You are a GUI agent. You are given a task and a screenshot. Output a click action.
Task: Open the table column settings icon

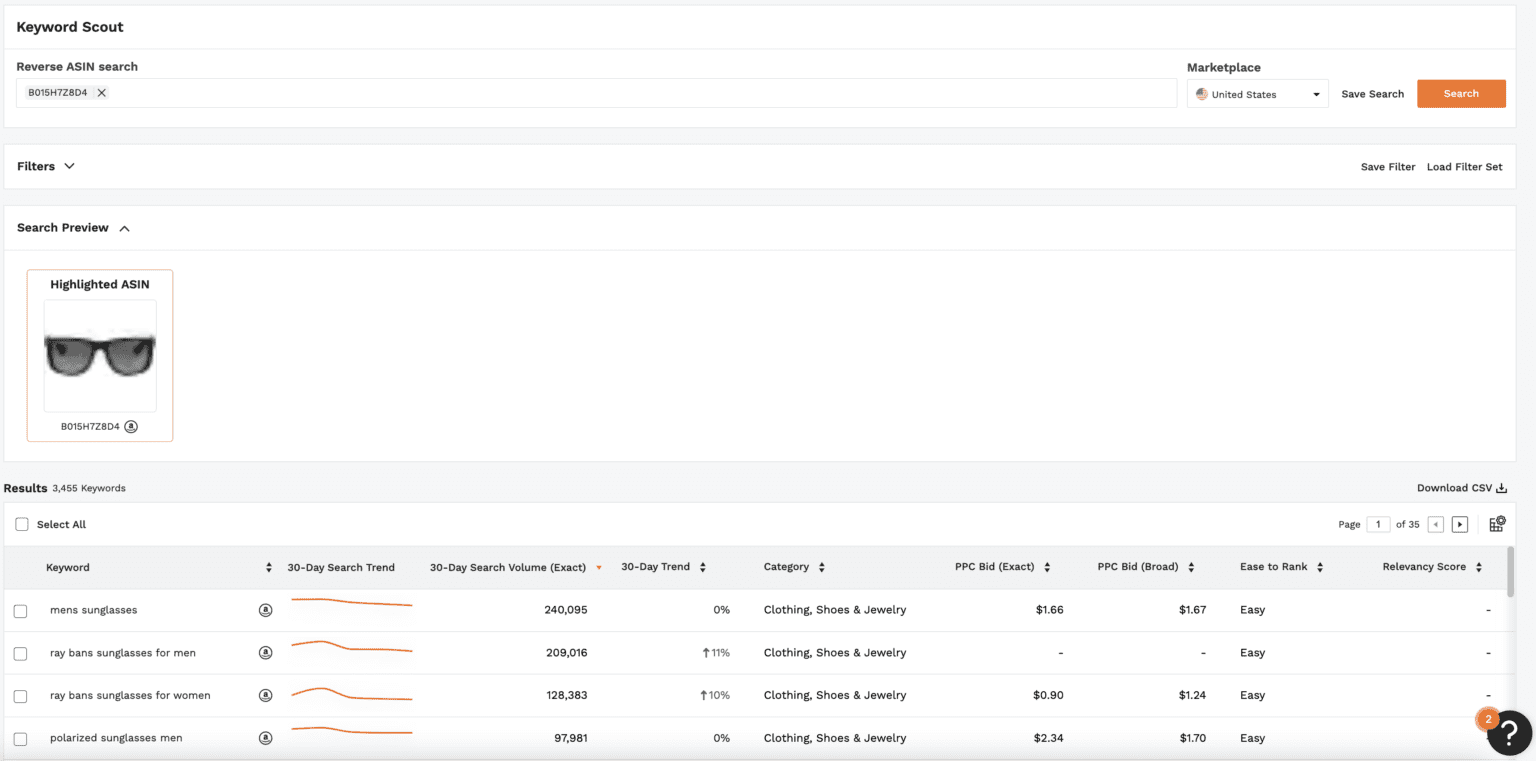[x=1496, y=523]
